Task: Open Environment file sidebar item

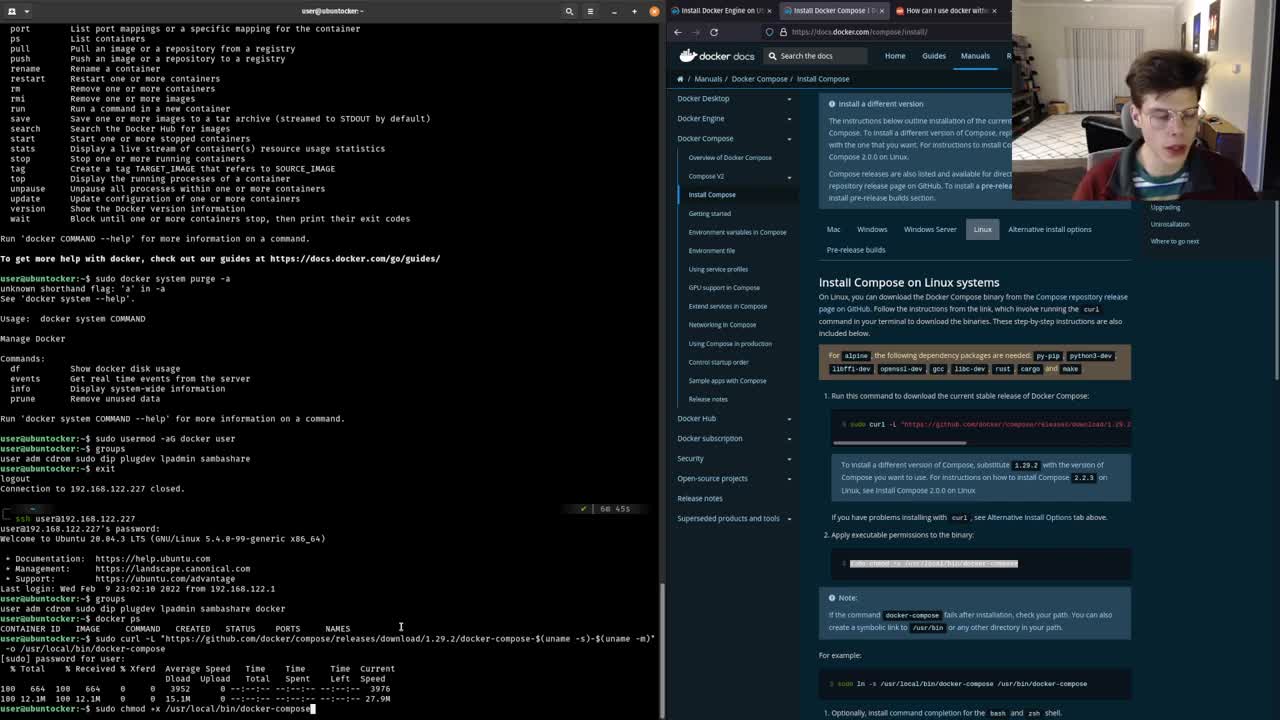Action: pyautogui.click(x=711, y=250)
